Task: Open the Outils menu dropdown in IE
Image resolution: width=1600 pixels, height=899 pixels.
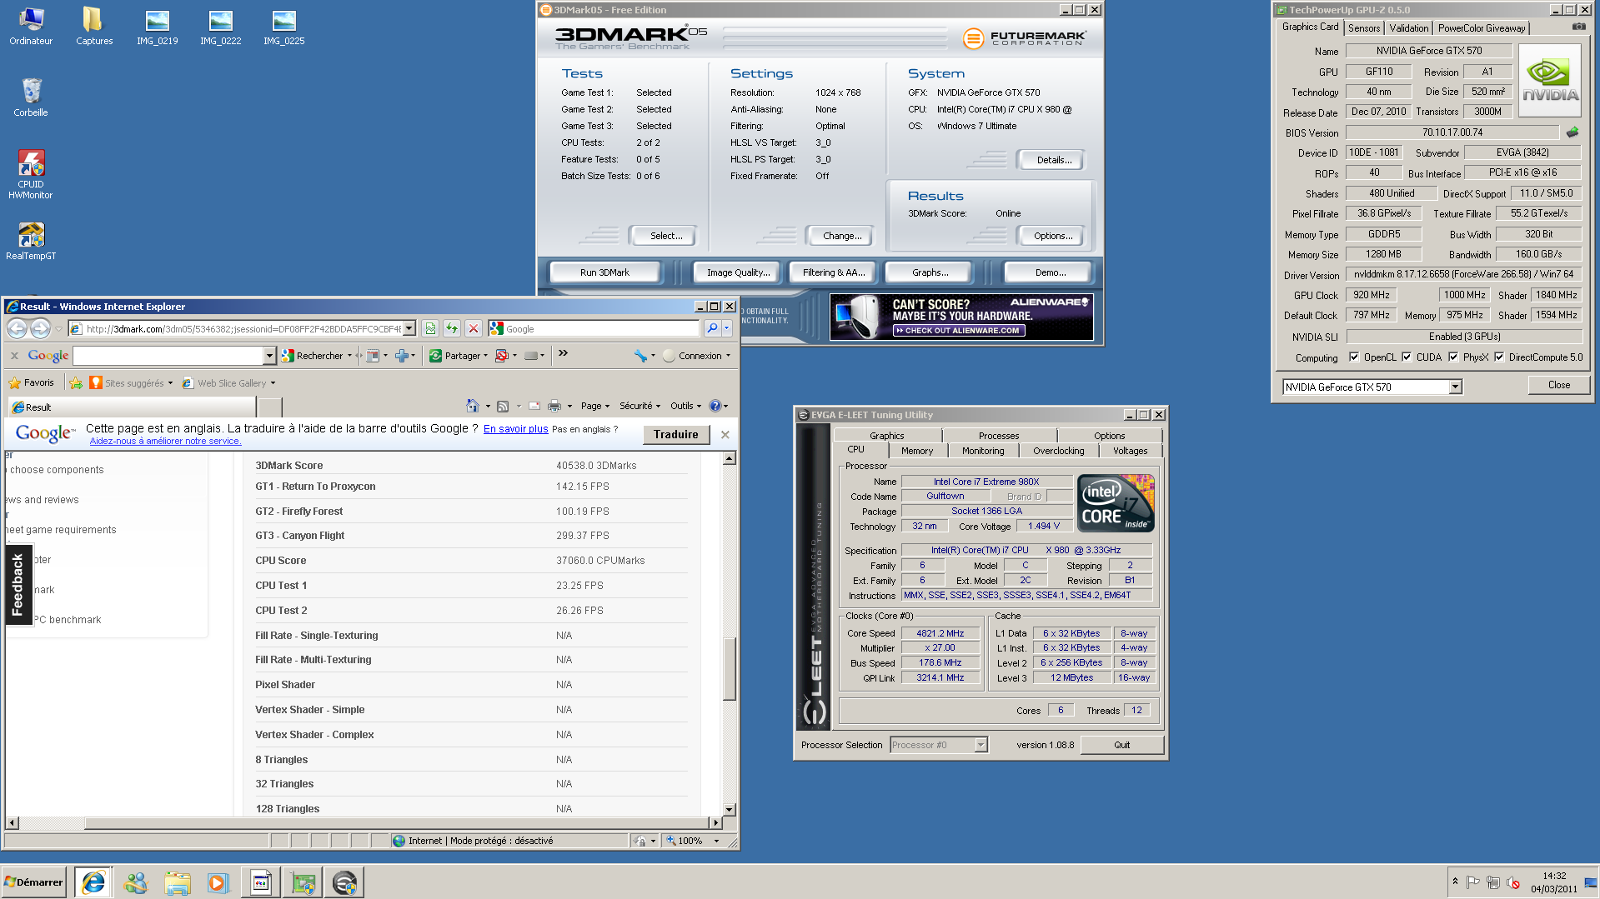Action: pos(686,406)
